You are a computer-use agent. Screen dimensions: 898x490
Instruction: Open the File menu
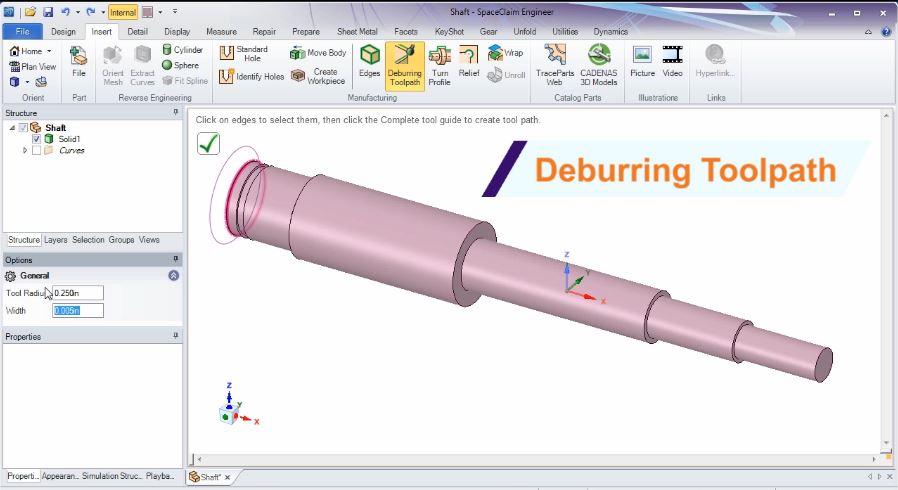click(22, 31)
